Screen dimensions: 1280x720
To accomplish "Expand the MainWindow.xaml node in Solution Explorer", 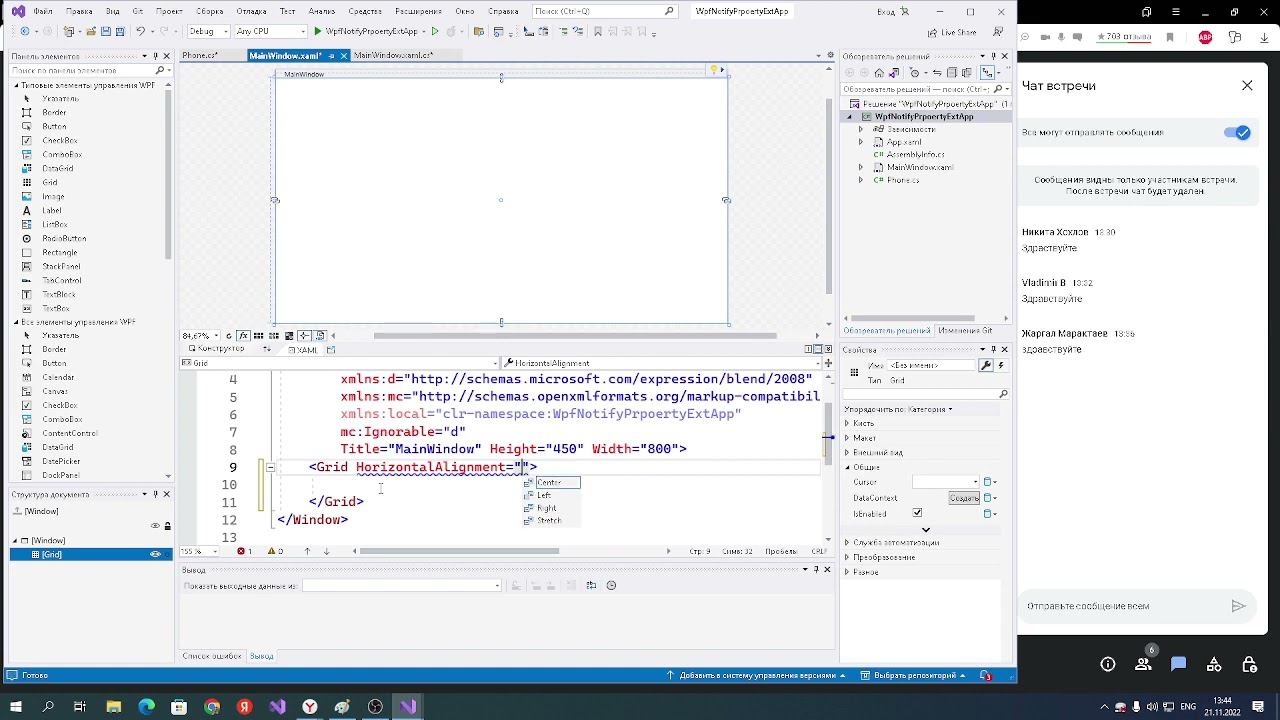I will tap(861, 167).
